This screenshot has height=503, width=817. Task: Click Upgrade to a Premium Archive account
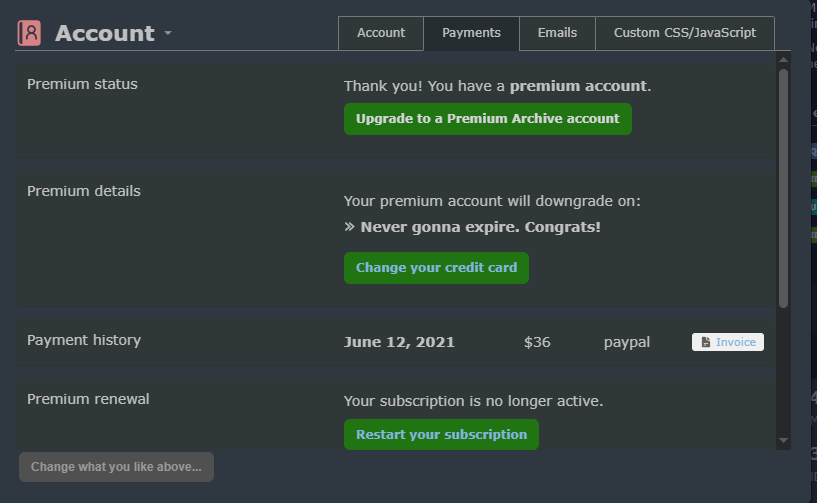(x=487, y=119)
